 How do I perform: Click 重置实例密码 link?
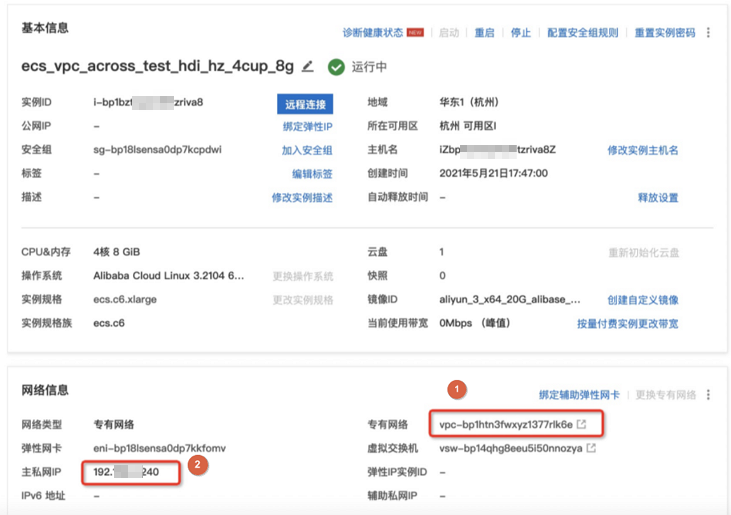[x=665, y=33]
